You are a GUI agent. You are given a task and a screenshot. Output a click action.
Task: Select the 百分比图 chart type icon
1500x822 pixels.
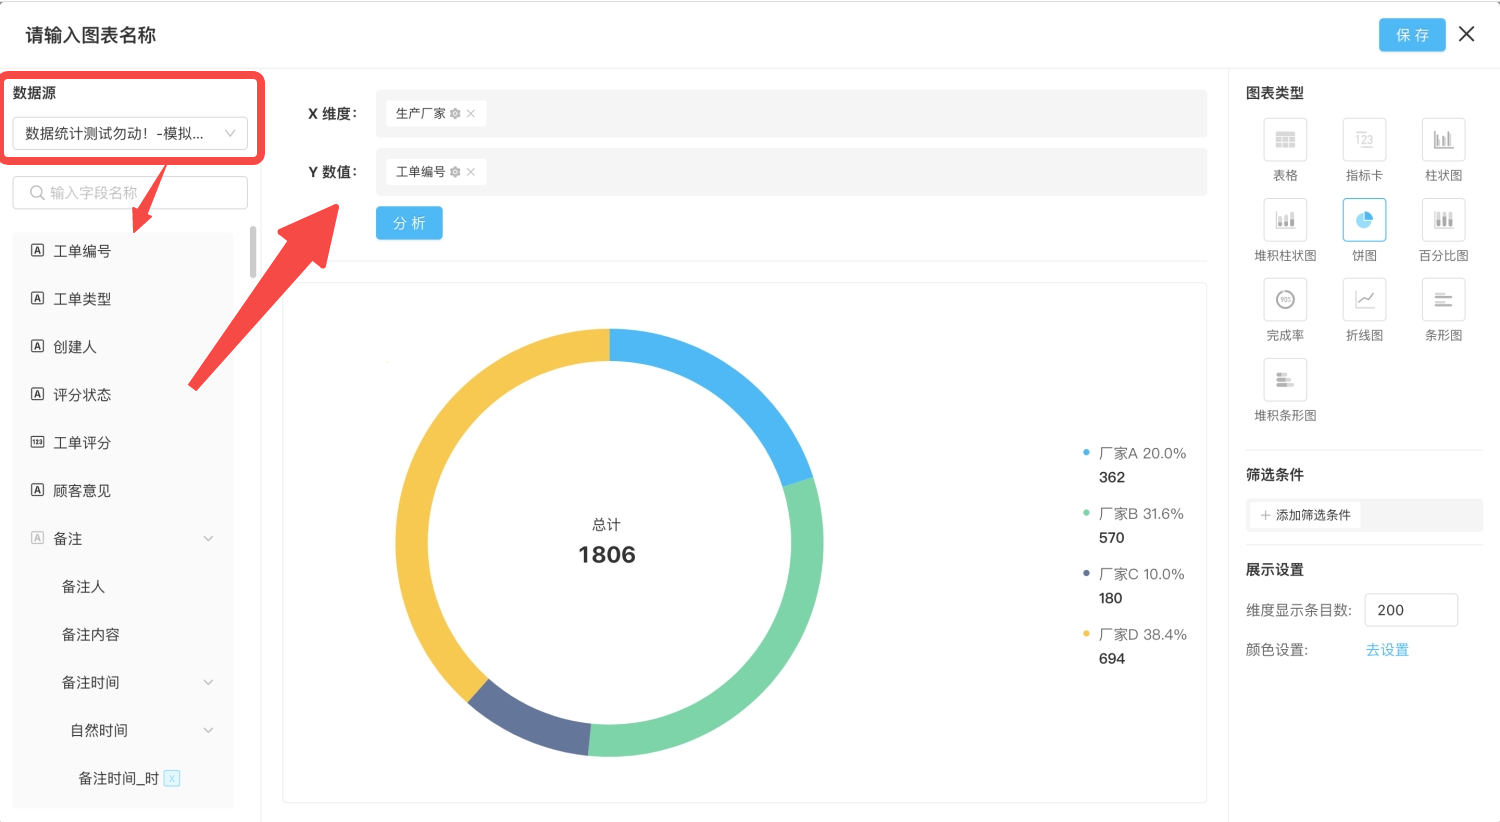1443,220
